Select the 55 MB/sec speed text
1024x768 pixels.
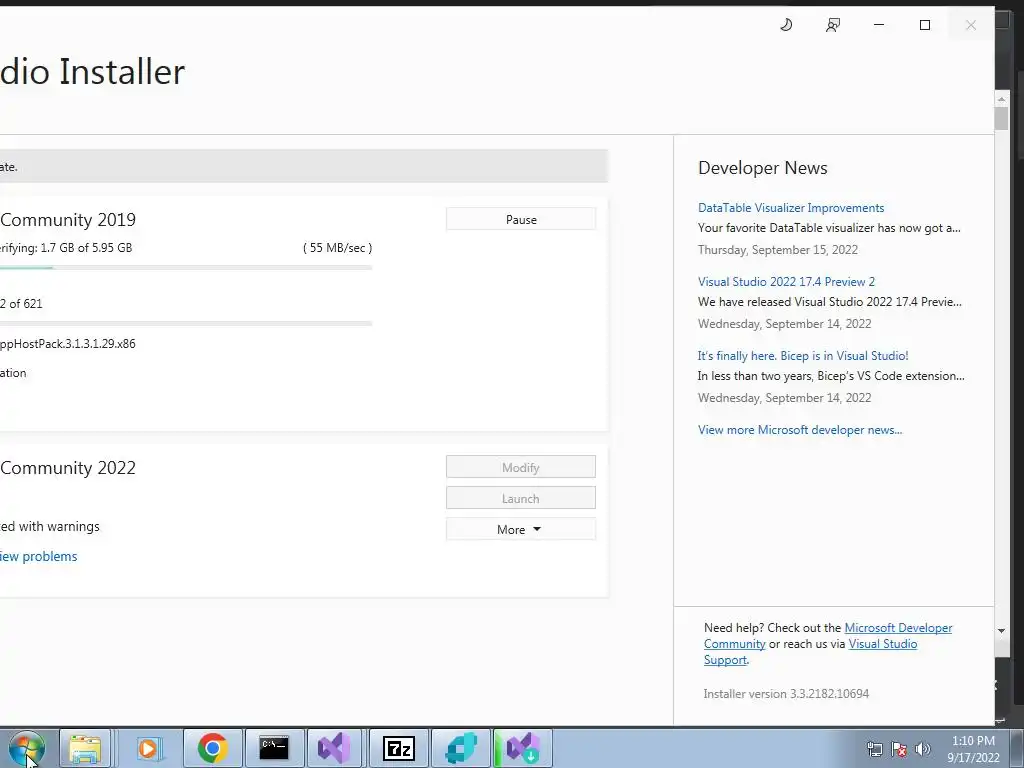pos(337,248)
